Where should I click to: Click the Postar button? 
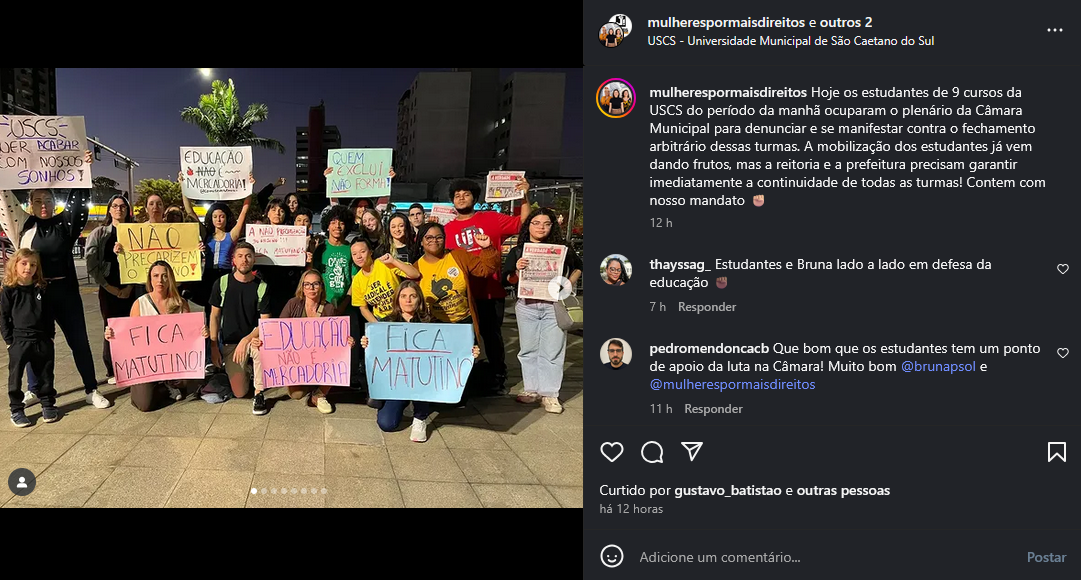click(x=1046, y=557)
